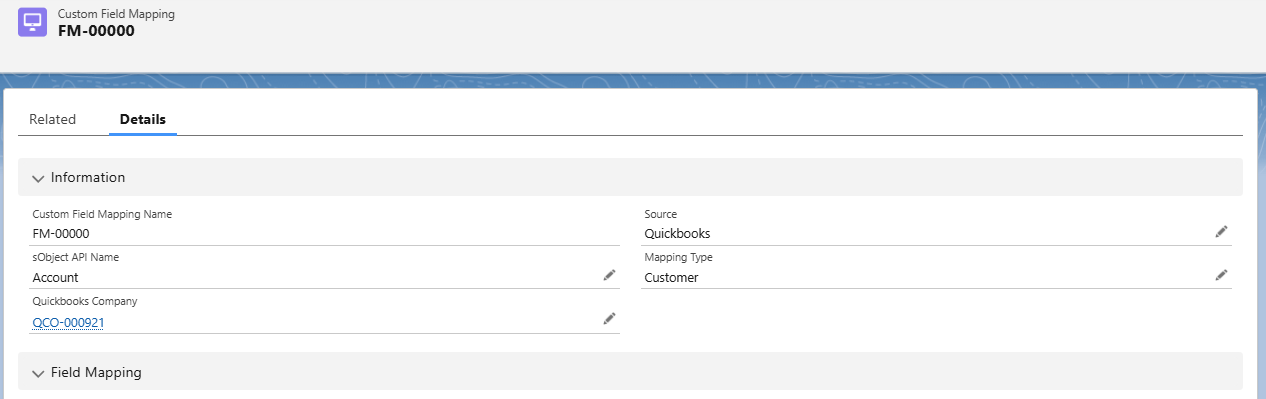This screenshot has height=399, width=1266.
Task: Click the Source field label
Action: coord(661,214)
